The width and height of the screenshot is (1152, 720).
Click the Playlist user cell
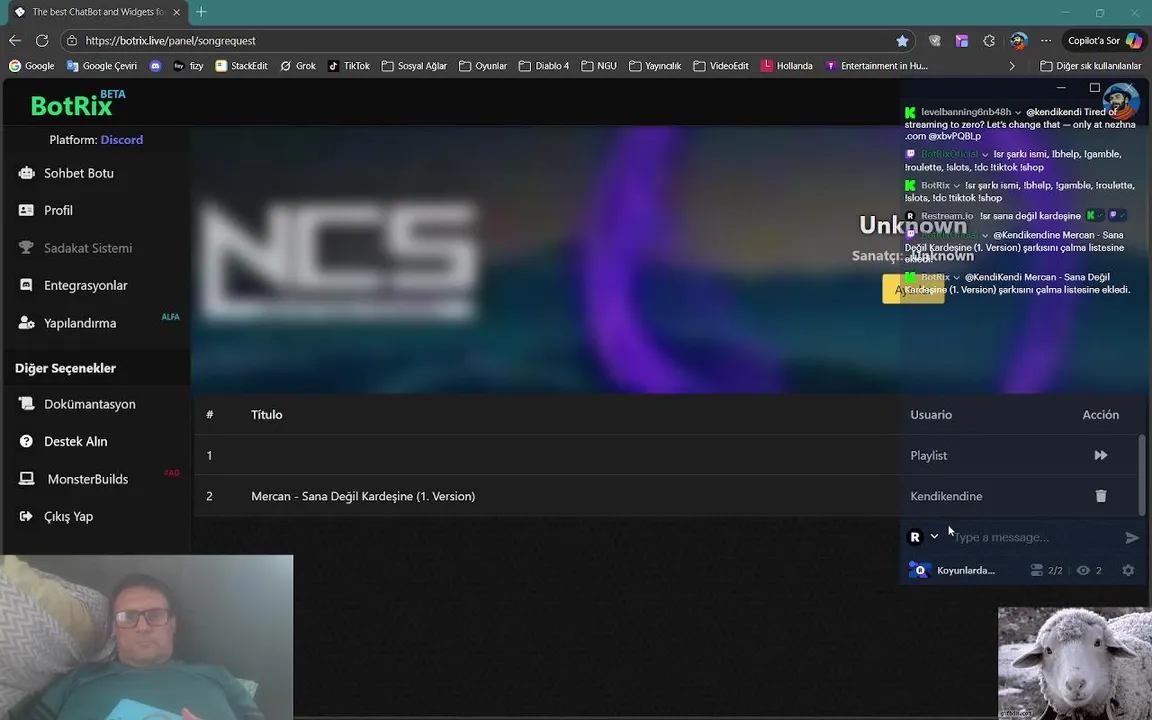pyautogui.click(x=929, y=456)
